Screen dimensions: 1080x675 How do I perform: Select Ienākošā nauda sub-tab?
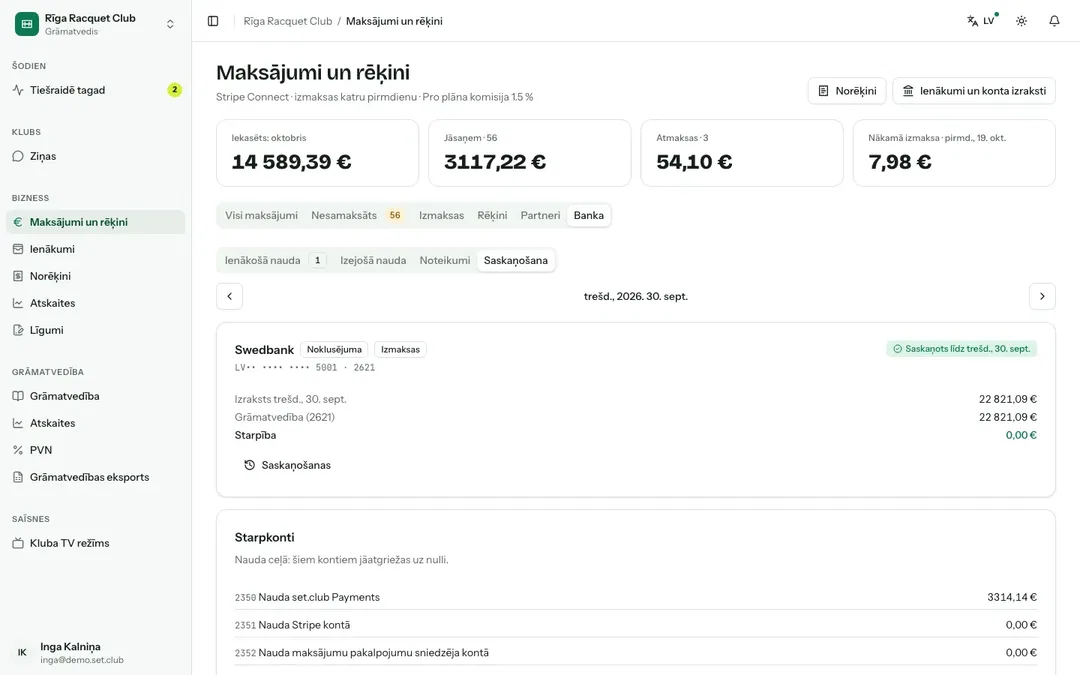pos(275,260)
